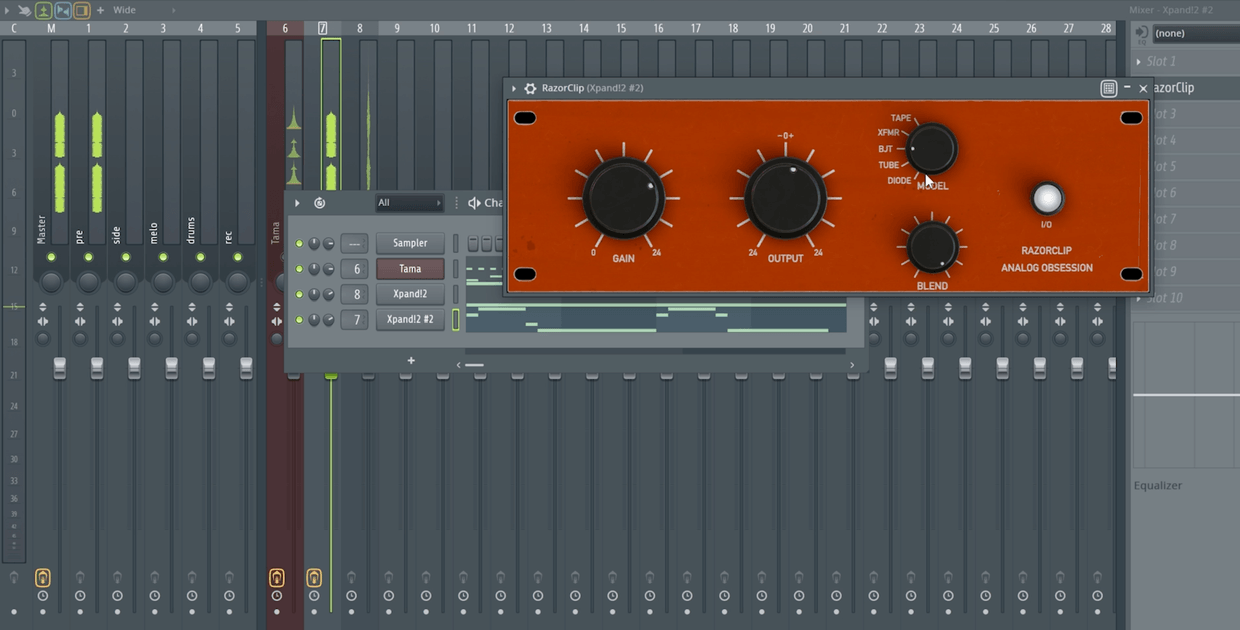Image resolution: width=1240 pixels, height=630 pixels.
Task: Click the RazorClip BLEND knob
Action: pos(932,247)
